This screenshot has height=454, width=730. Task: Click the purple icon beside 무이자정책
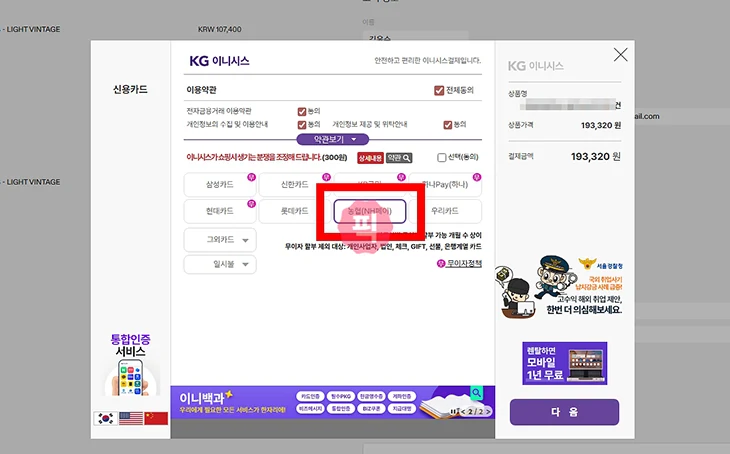tap(441, 264)
